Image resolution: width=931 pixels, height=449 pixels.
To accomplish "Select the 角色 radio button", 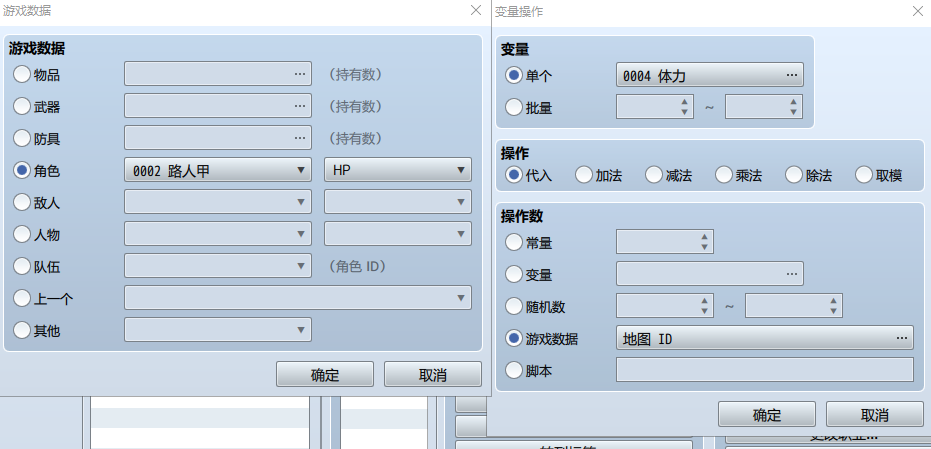I will tap(22, 170).
